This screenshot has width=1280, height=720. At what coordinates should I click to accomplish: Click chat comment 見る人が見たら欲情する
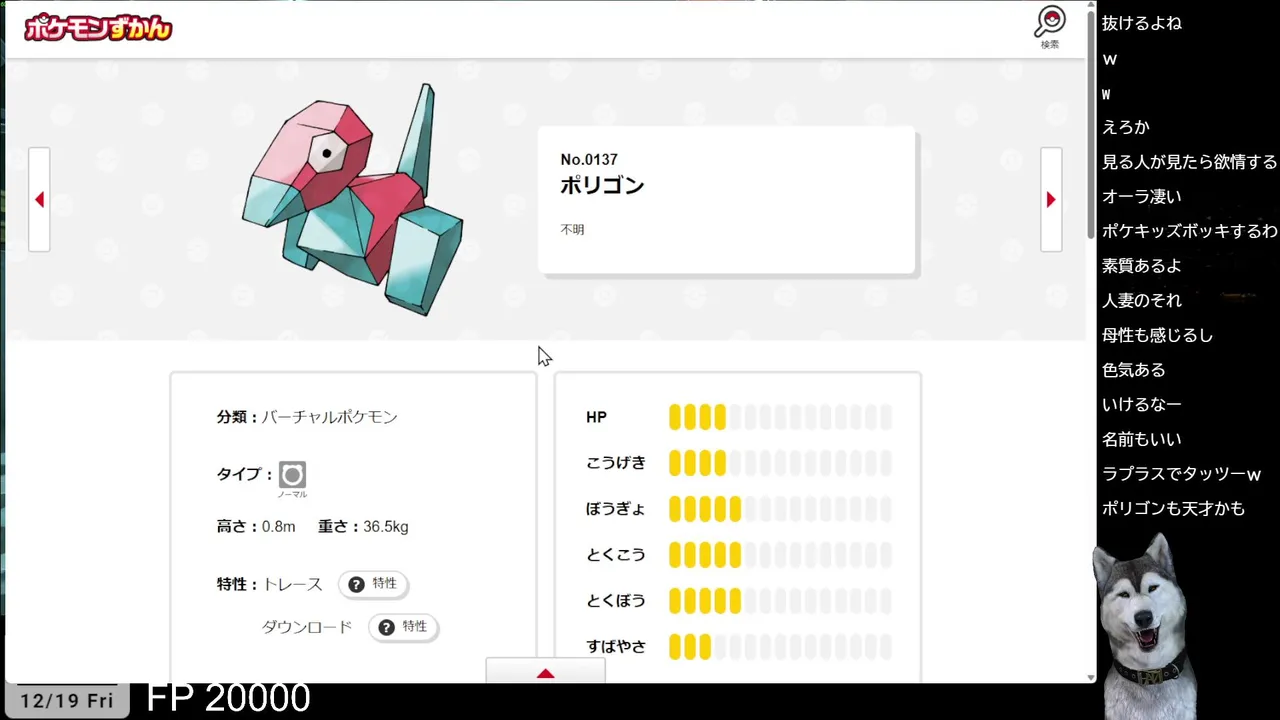[x=1190, y=162]
